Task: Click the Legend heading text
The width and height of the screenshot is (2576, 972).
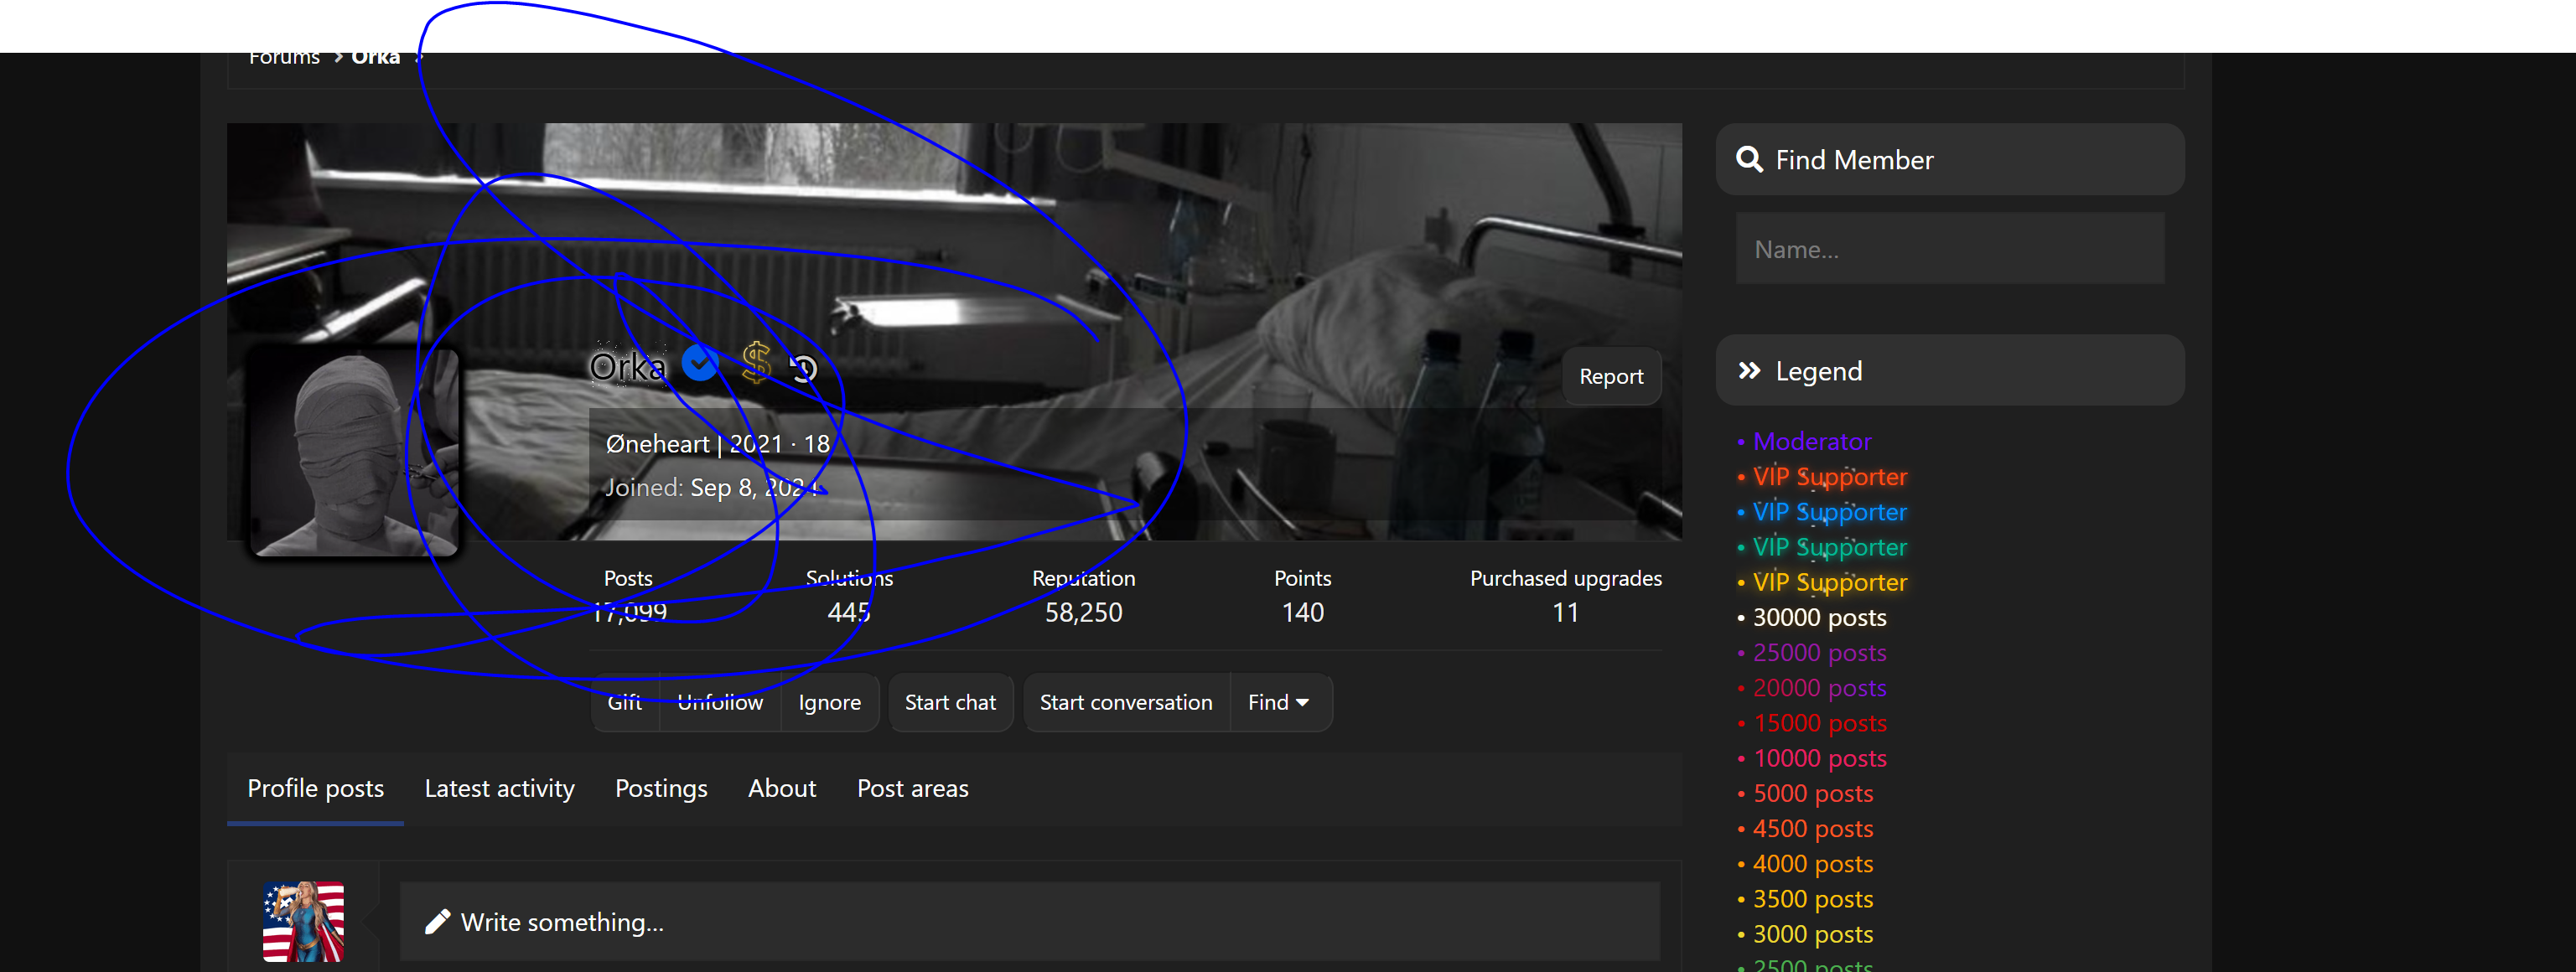Action: [x=1818, y=371]
